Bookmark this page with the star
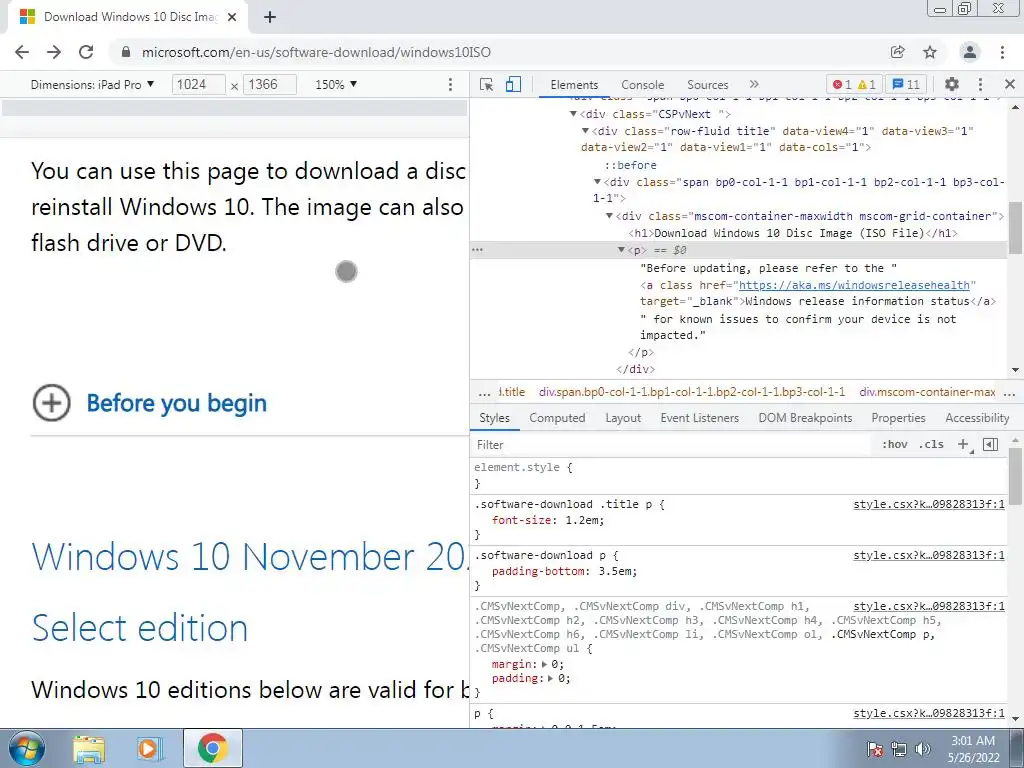The image size is (1024, 768). click(x=930, y=52)
